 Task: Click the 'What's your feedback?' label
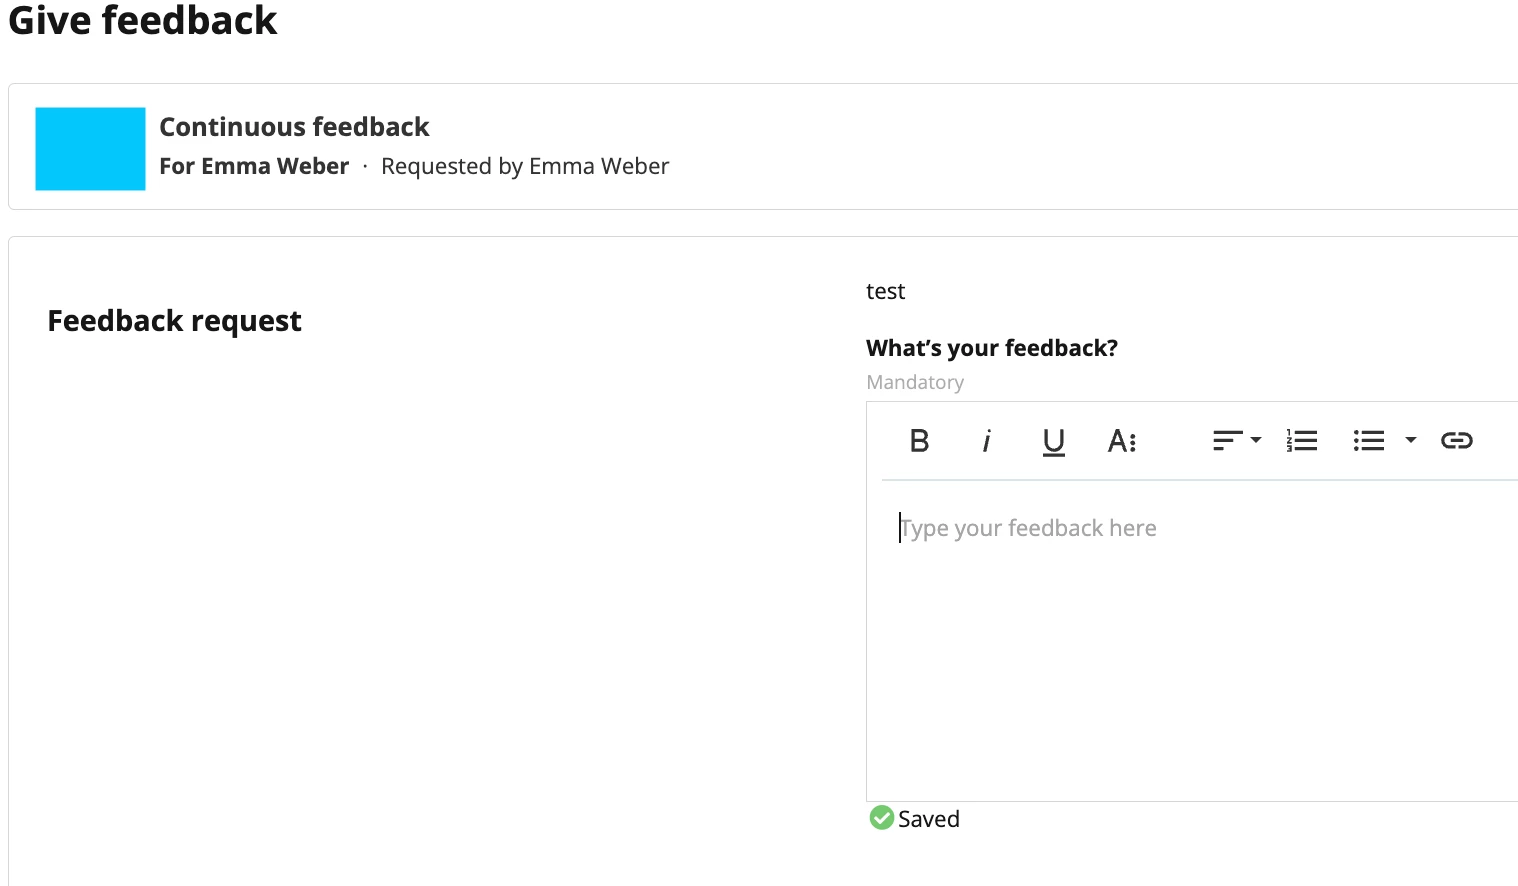coord(992,348)
